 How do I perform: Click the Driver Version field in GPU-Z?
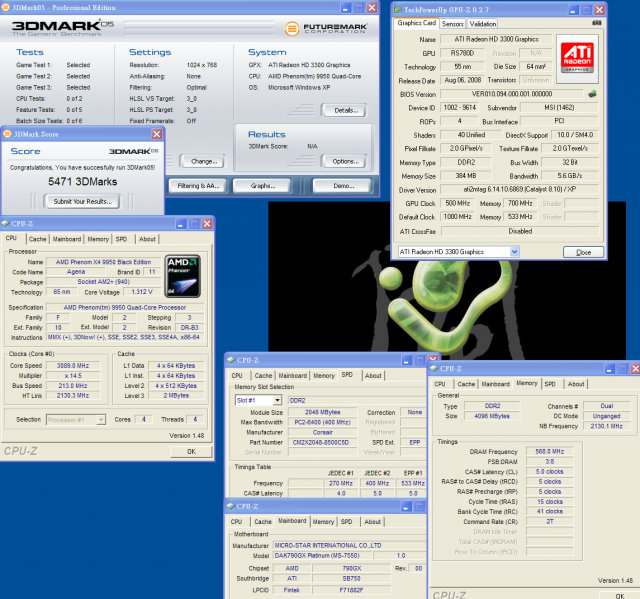(x=520, y=189)
